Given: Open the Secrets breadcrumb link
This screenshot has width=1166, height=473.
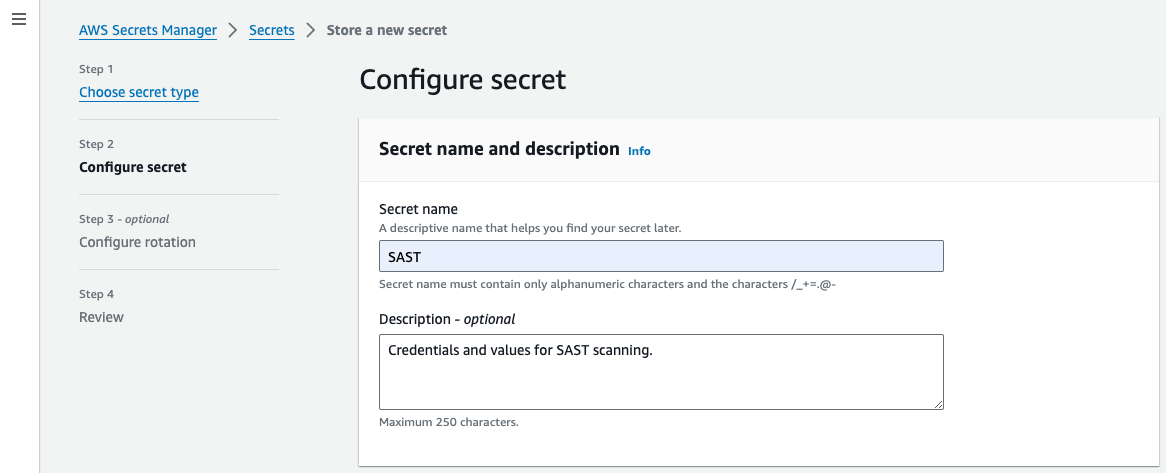Looking at the screenshot, I should [271, 30].
